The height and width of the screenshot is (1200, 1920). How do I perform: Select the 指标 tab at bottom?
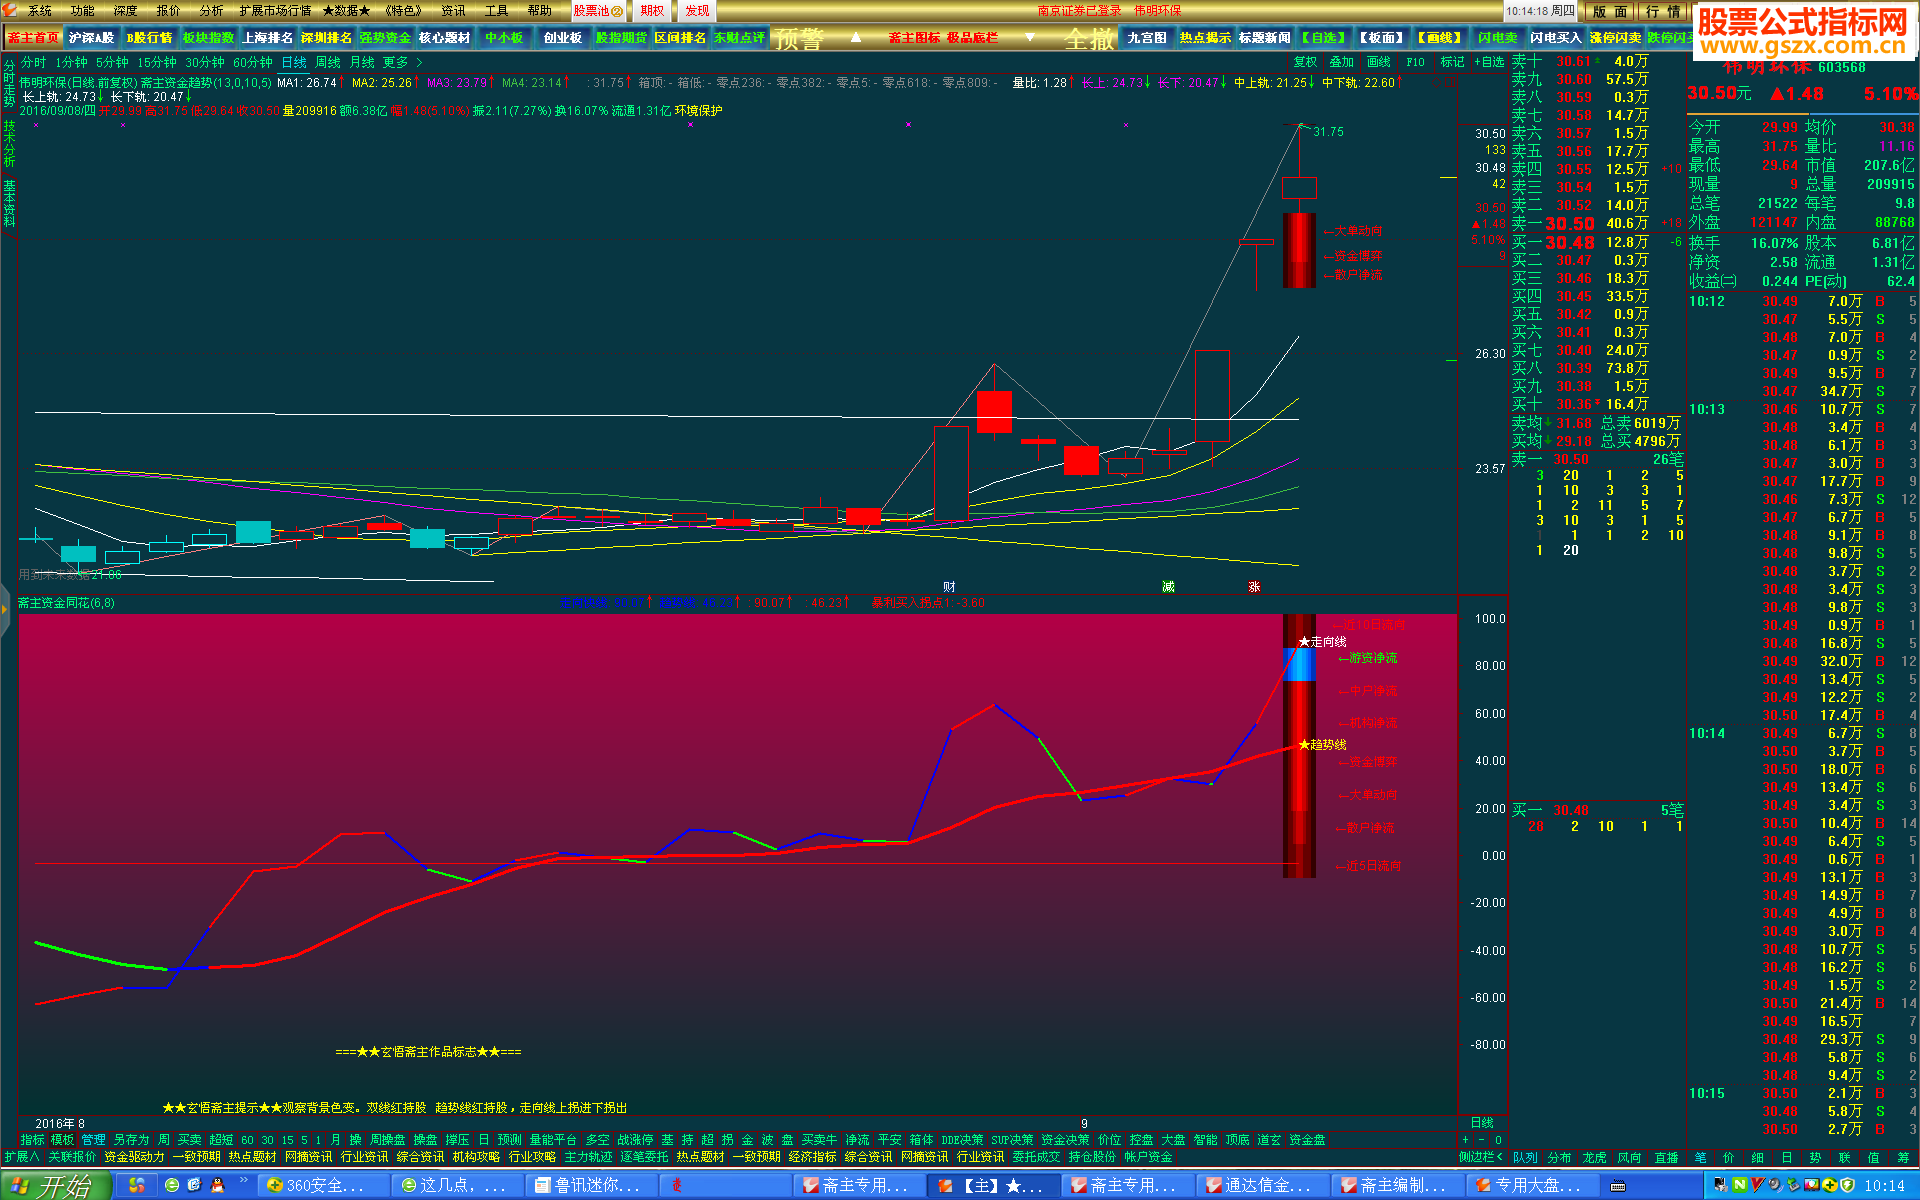[x=32, y=1140]
